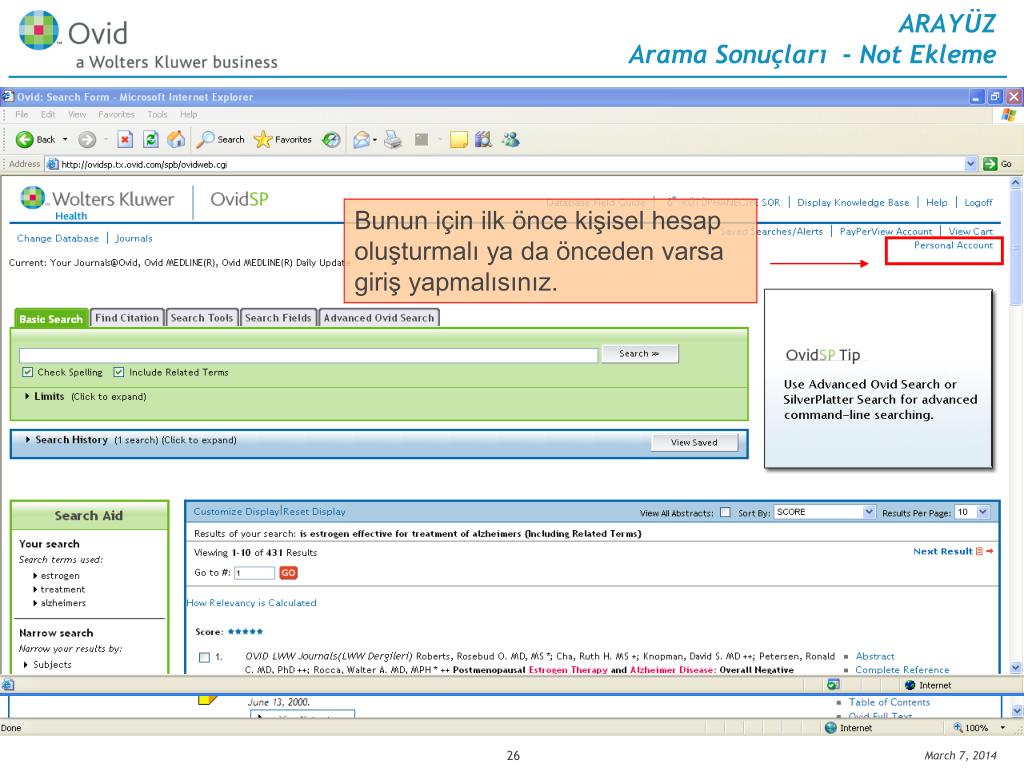The image size is (1024, 768).
Task: Click the Change Database link
Action: [58, 238]
